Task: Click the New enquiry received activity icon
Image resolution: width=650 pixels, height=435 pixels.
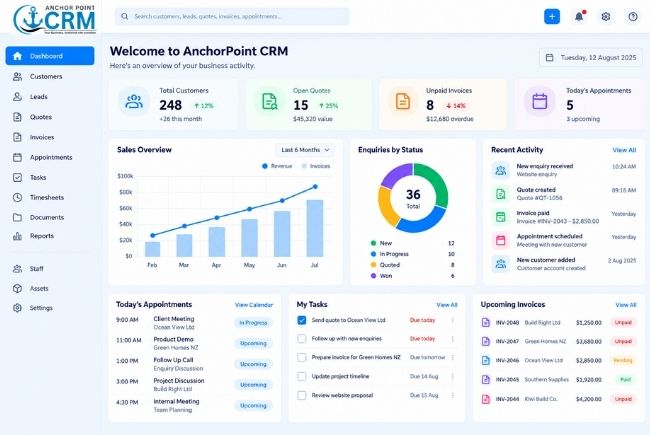Action: point(501,170)
